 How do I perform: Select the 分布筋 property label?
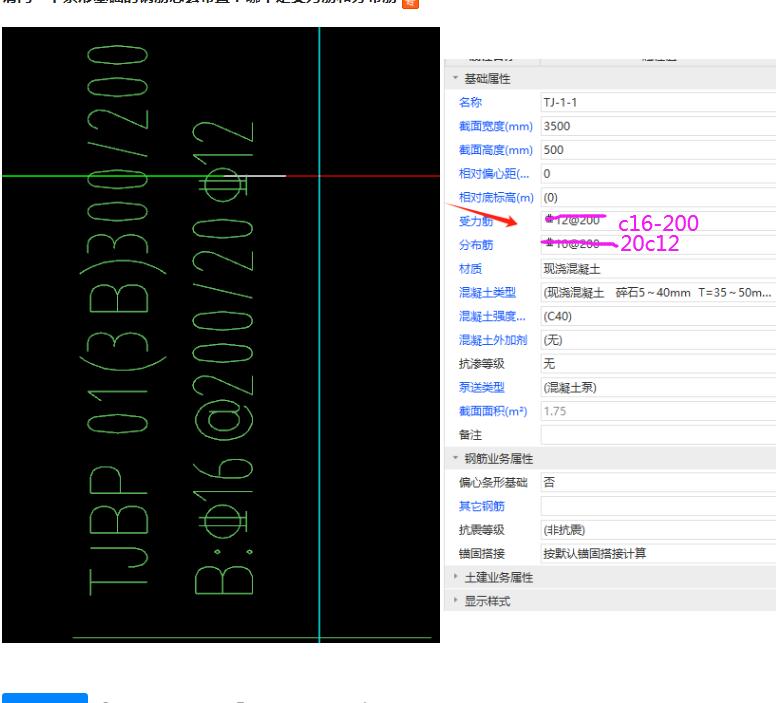coord(476,245)
